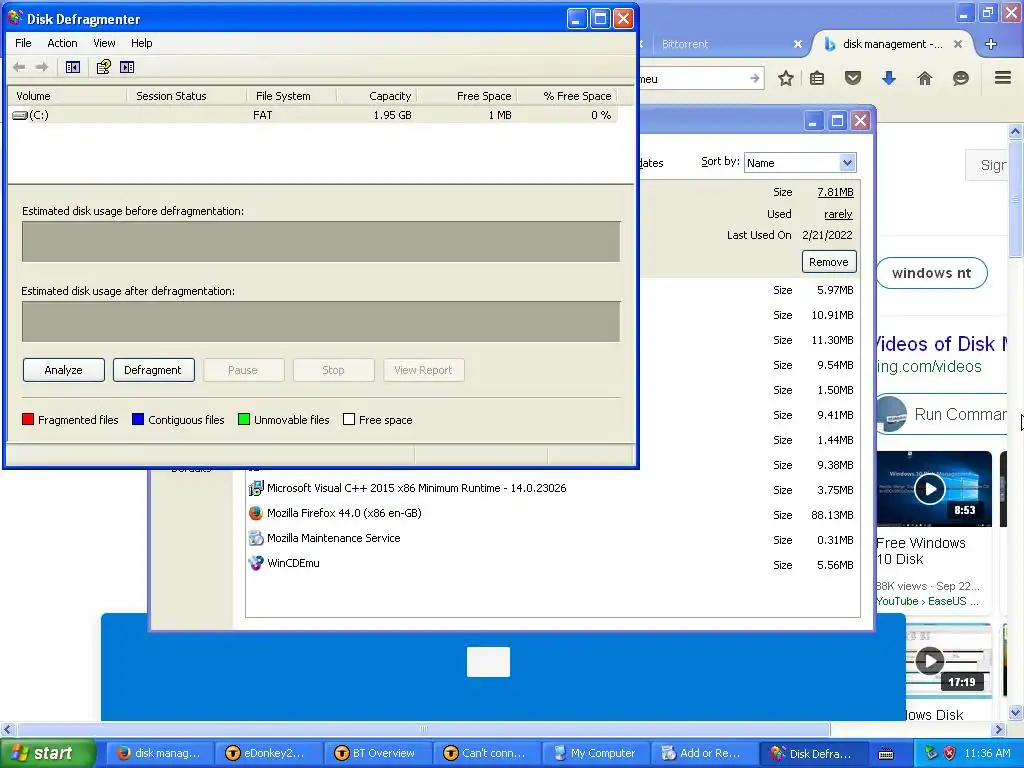Click the Safely Remove Hardware tray icon
This screenshot has width=1024, height=768.
[x=931, y=753]
